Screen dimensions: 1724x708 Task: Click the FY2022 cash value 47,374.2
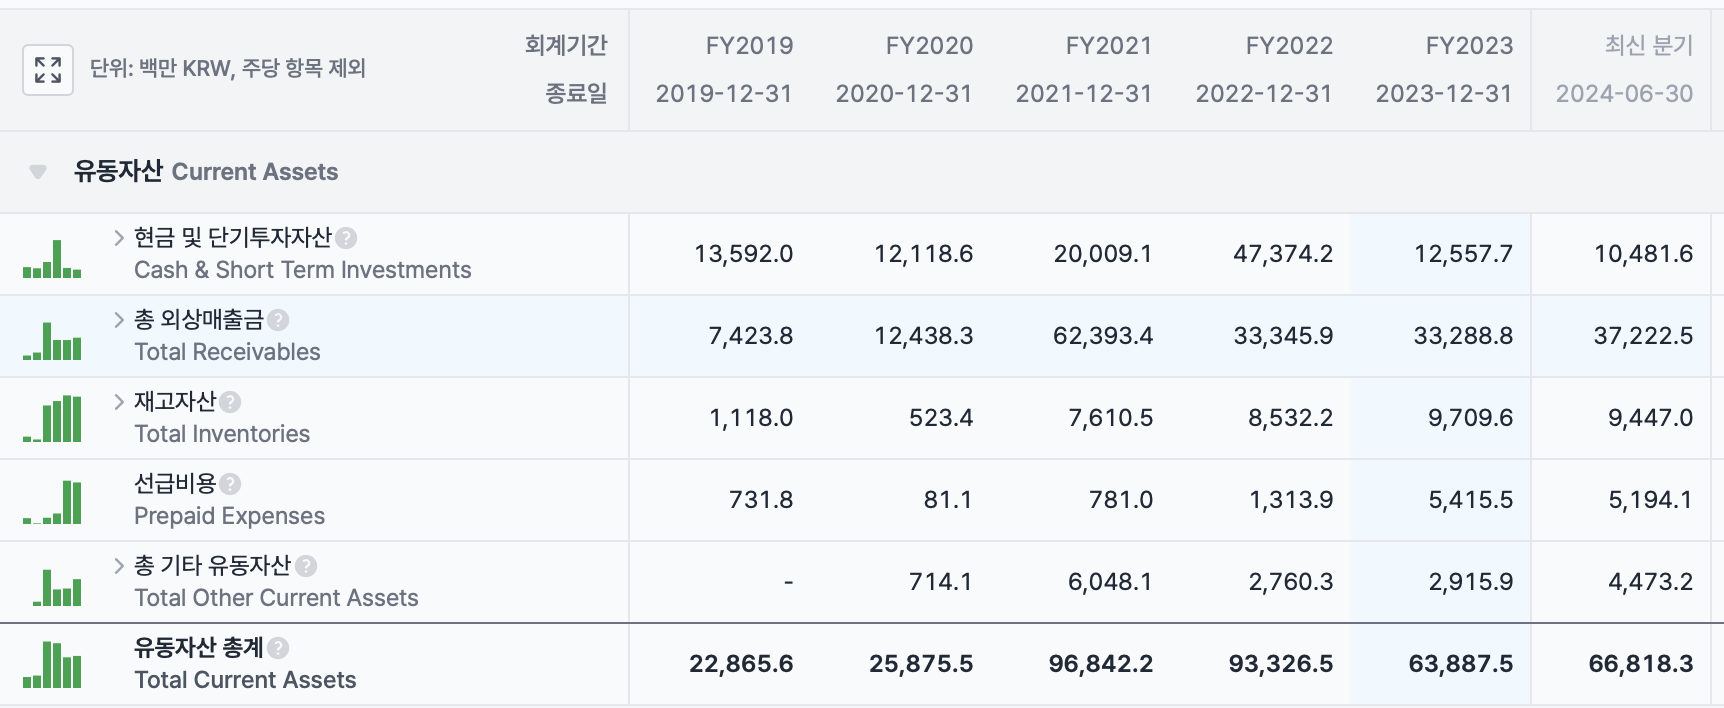click(1283, 254)
